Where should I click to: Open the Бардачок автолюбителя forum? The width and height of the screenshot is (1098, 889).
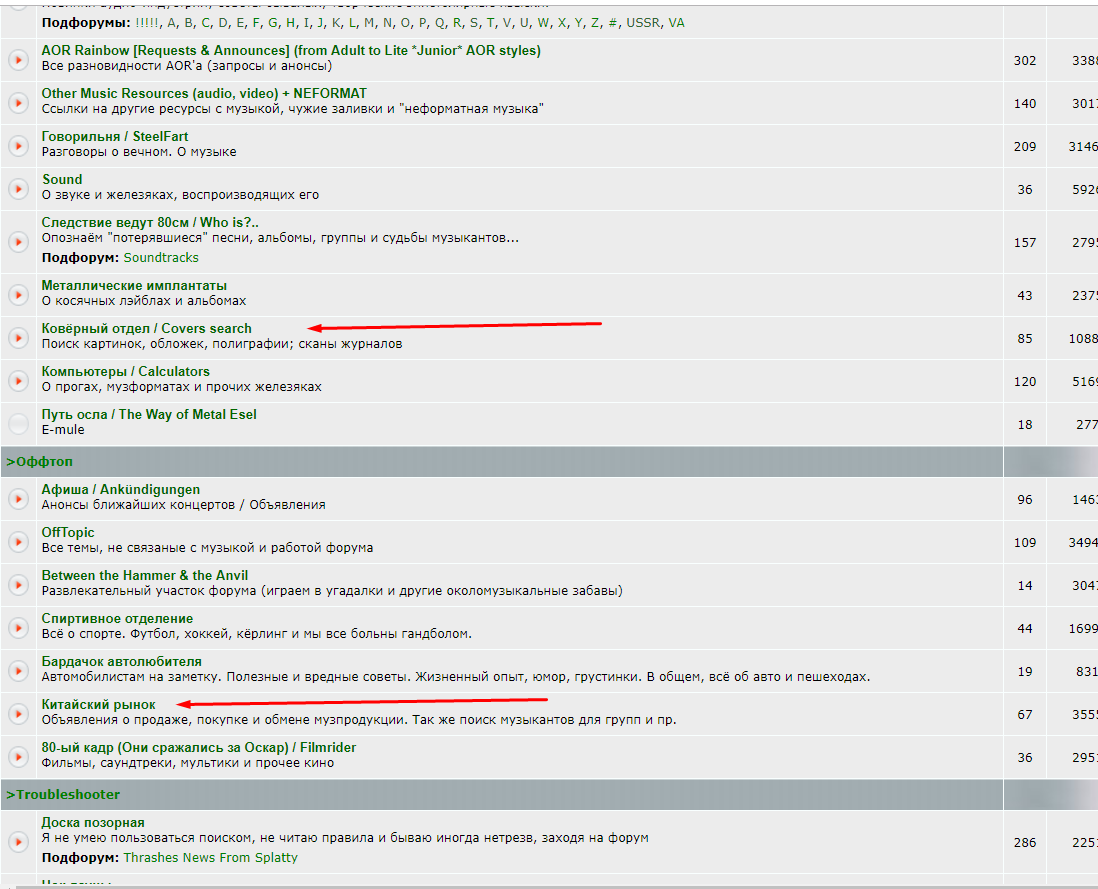(121, 662)
